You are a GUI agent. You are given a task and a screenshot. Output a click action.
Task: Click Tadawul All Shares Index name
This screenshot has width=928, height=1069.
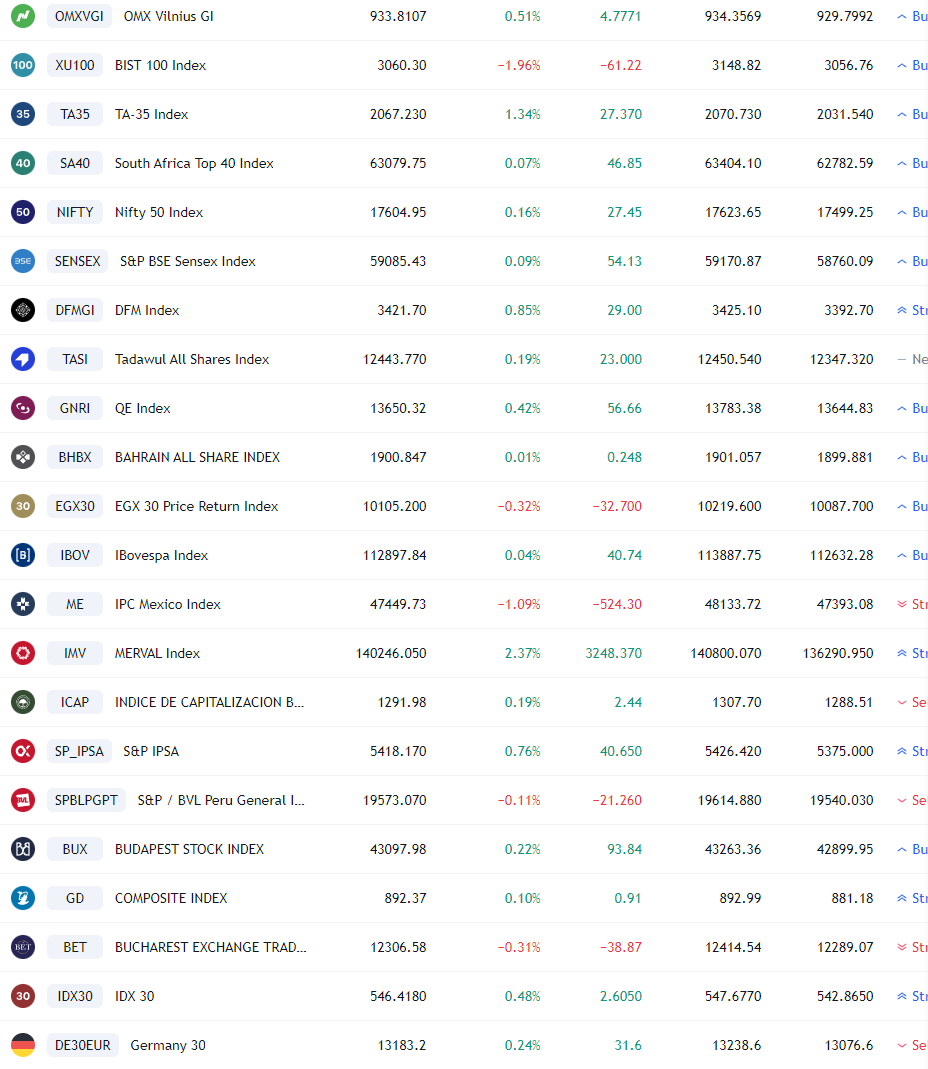[192, 359]
